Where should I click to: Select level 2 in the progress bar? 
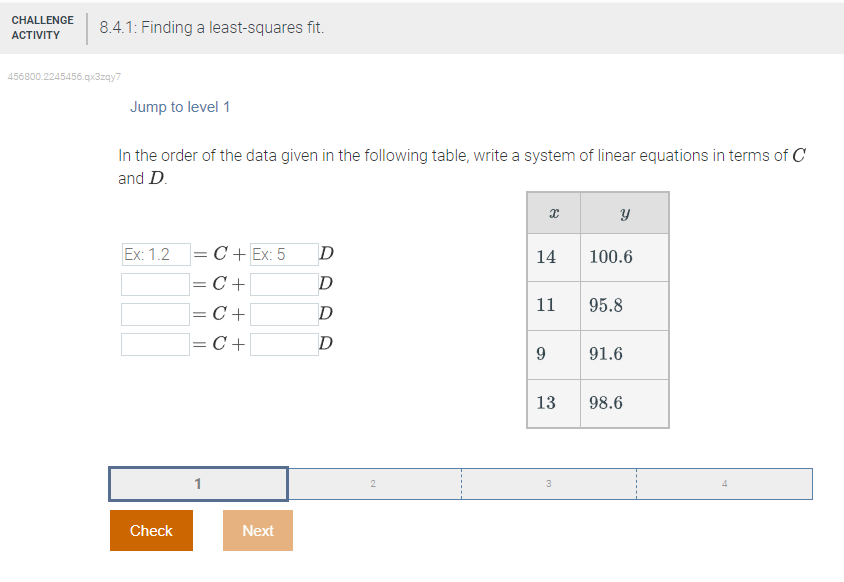click(x=374, y=483)
